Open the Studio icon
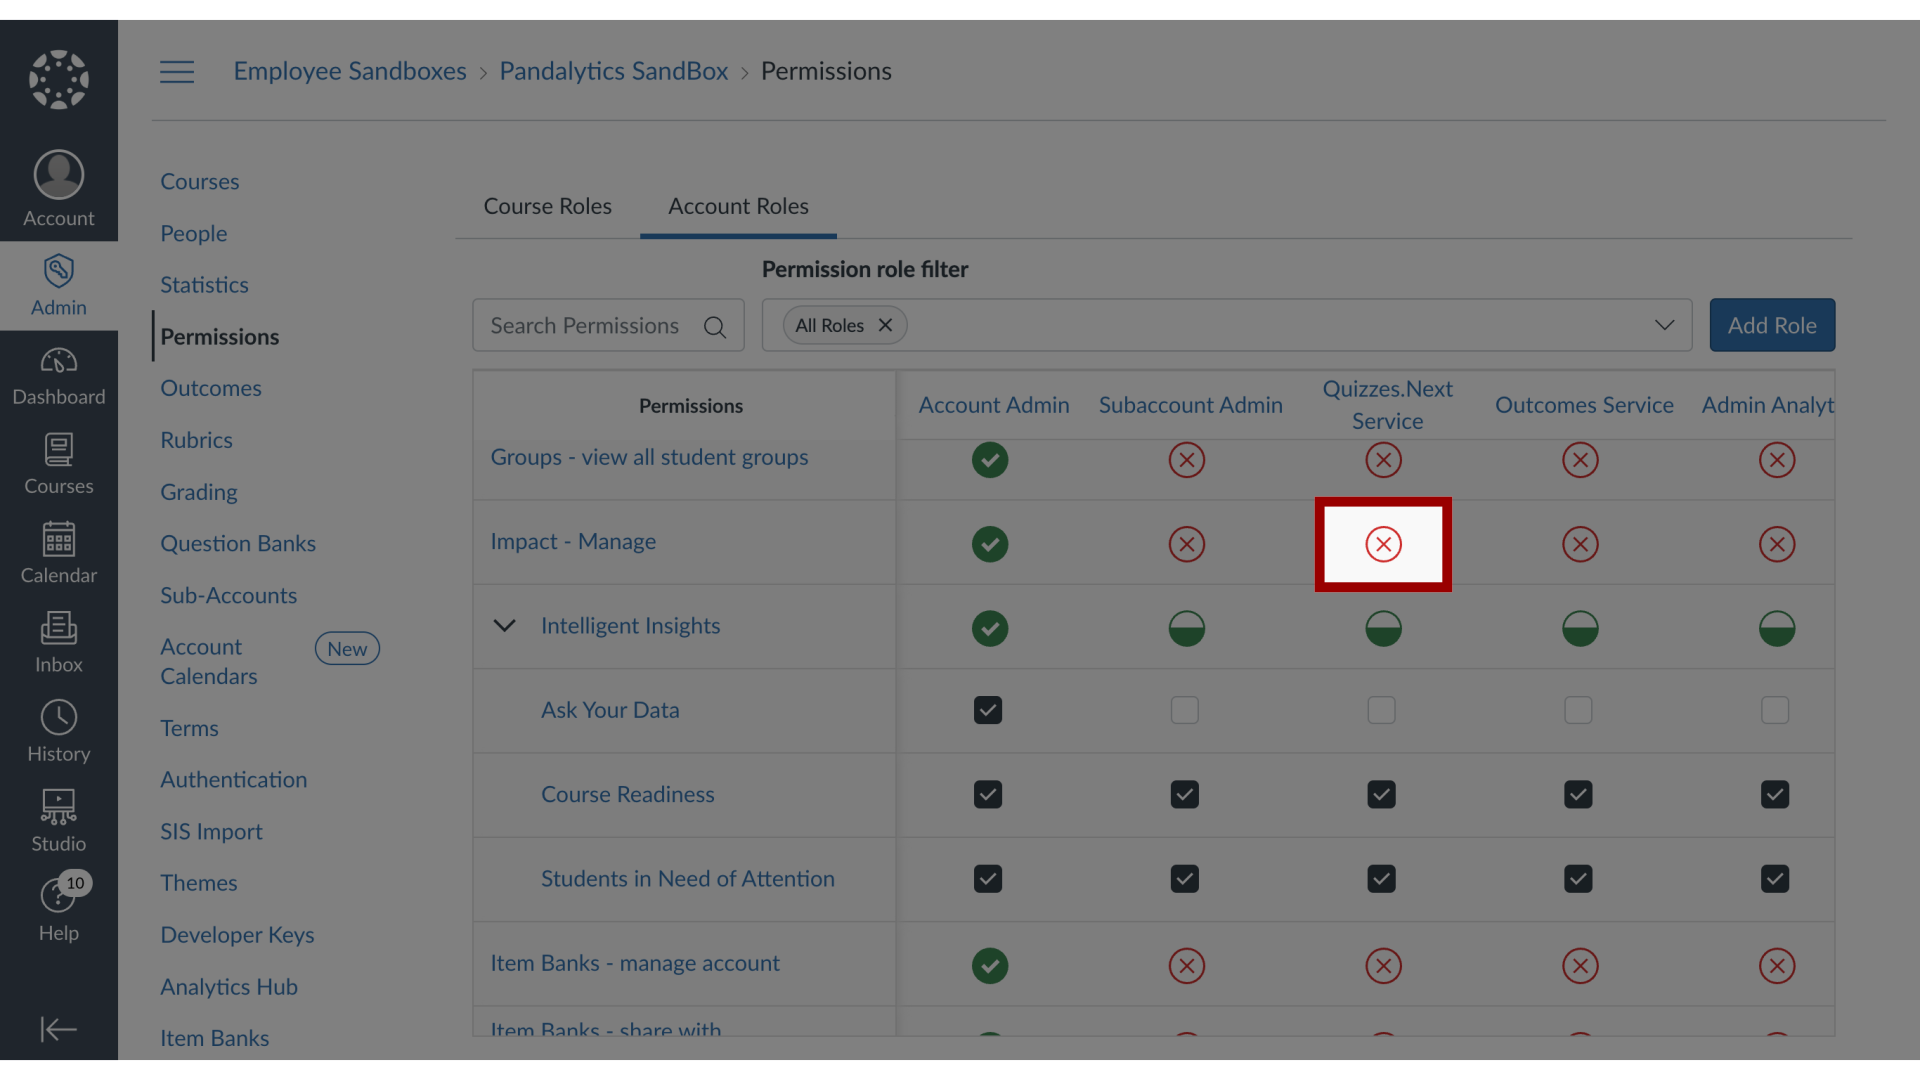1920x1080 pixels. click(59, 806)
